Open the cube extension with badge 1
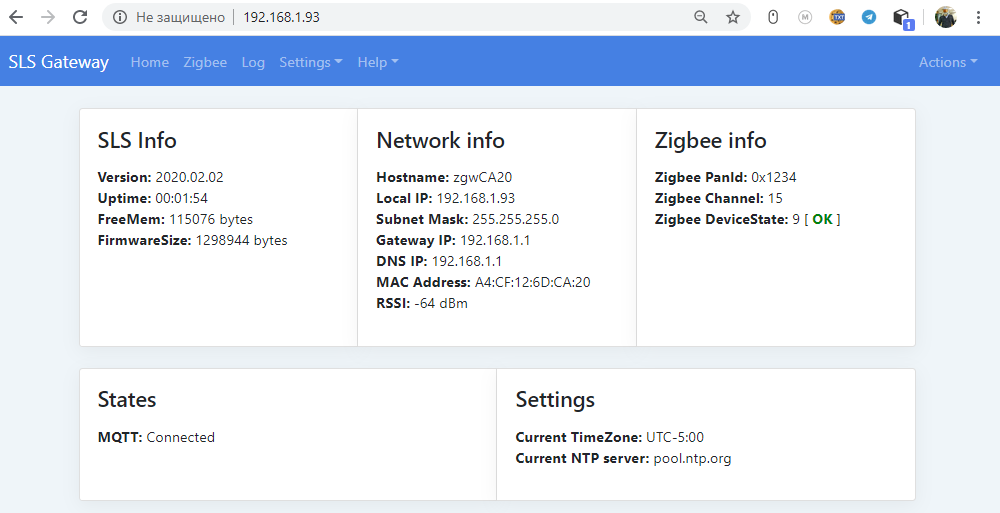Screen dimensions: 1000x513 point(902,18)
